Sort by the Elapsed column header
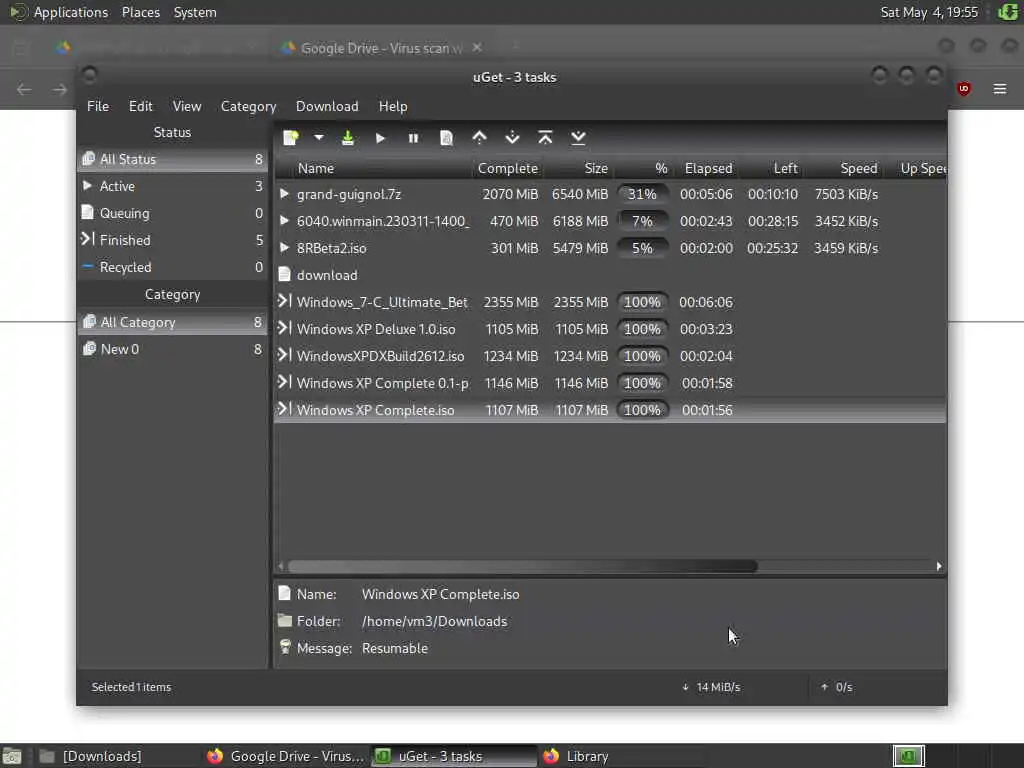1024x768 pixels. tap(707, 168)
